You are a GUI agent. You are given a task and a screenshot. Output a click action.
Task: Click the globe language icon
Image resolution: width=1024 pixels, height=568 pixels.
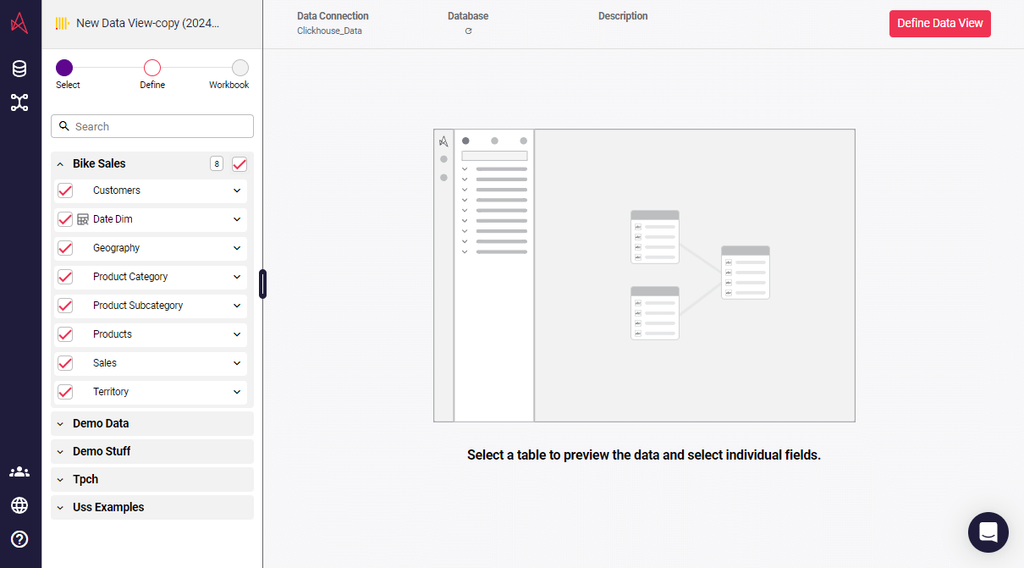(19, 506)
